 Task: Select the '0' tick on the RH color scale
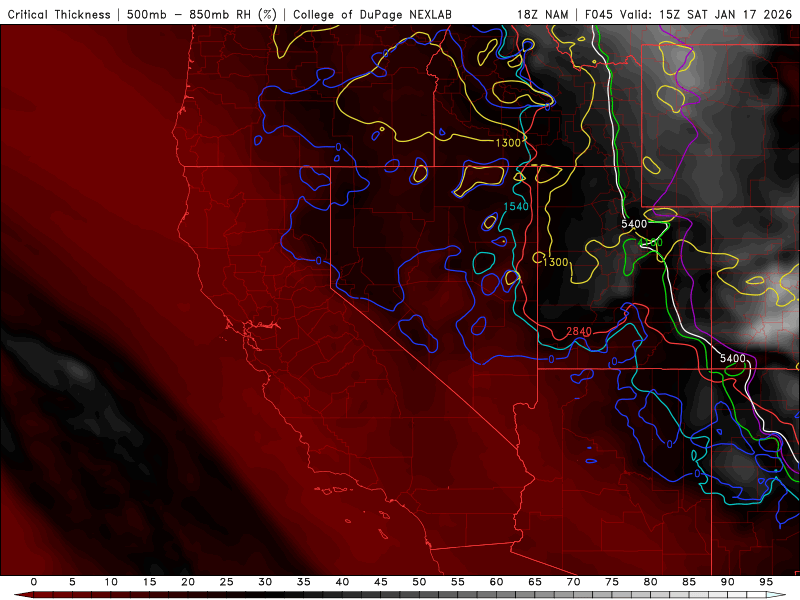pos(34,582)
